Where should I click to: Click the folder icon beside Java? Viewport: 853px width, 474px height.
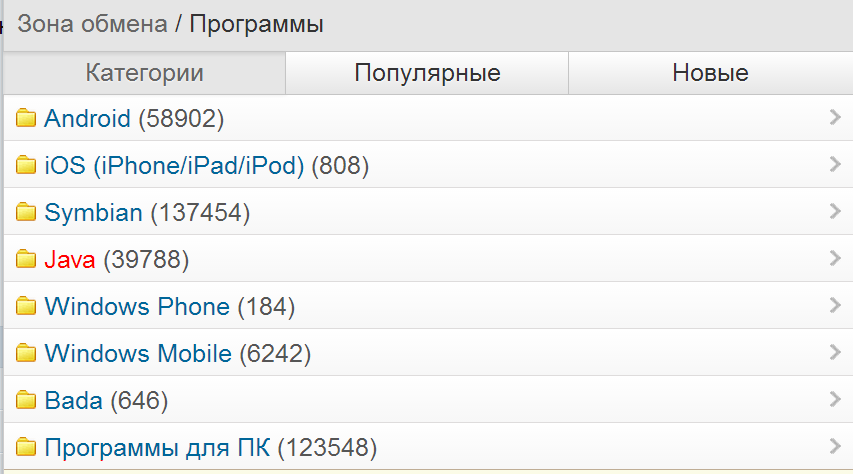point(26,260)
